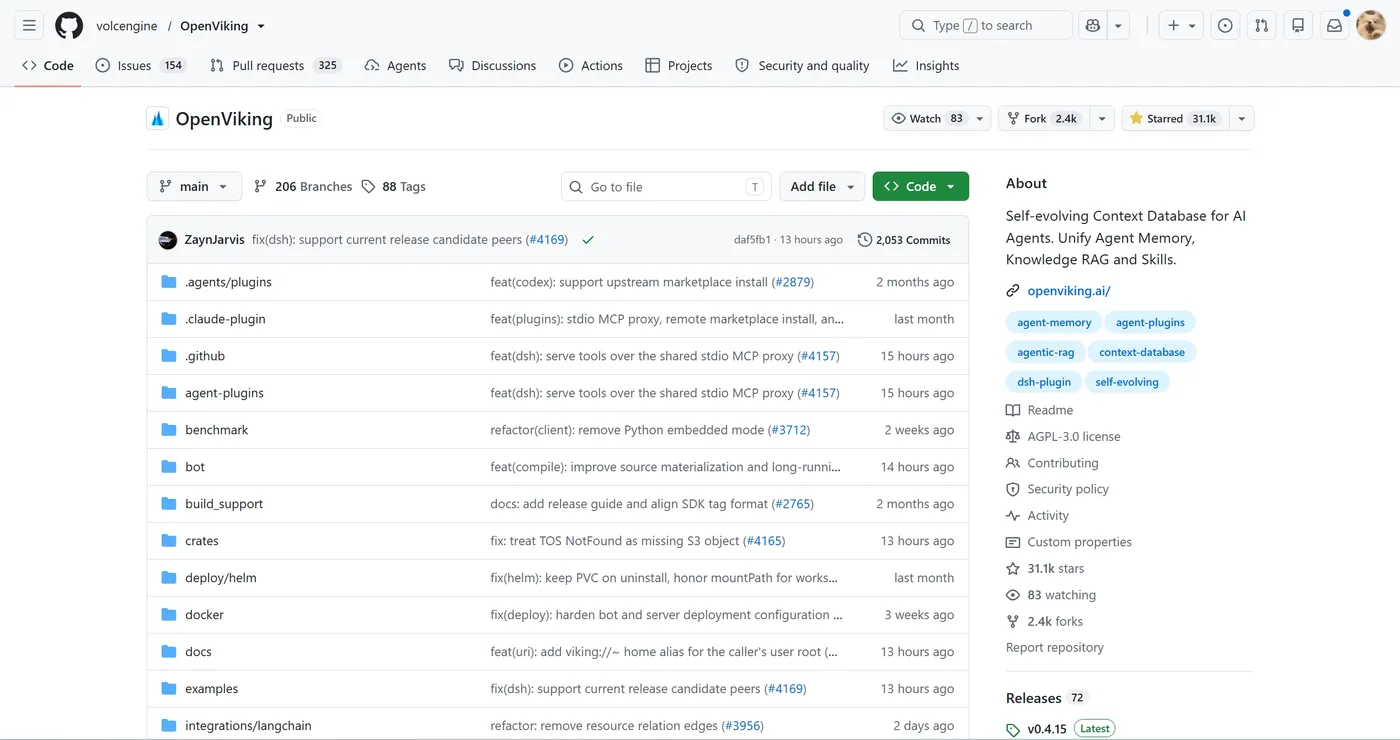Select the agent-memory topic tag

click(1054, 322)
